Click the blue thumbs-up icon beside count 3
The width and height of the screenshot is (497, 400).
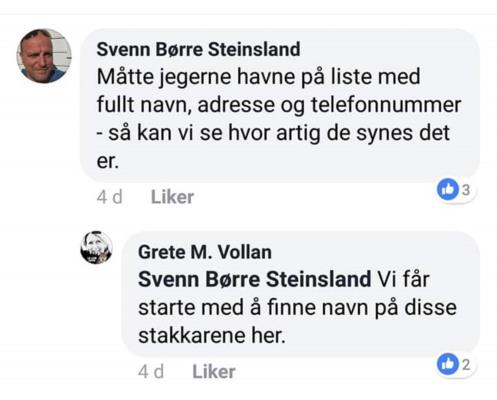tap(448, 189)
